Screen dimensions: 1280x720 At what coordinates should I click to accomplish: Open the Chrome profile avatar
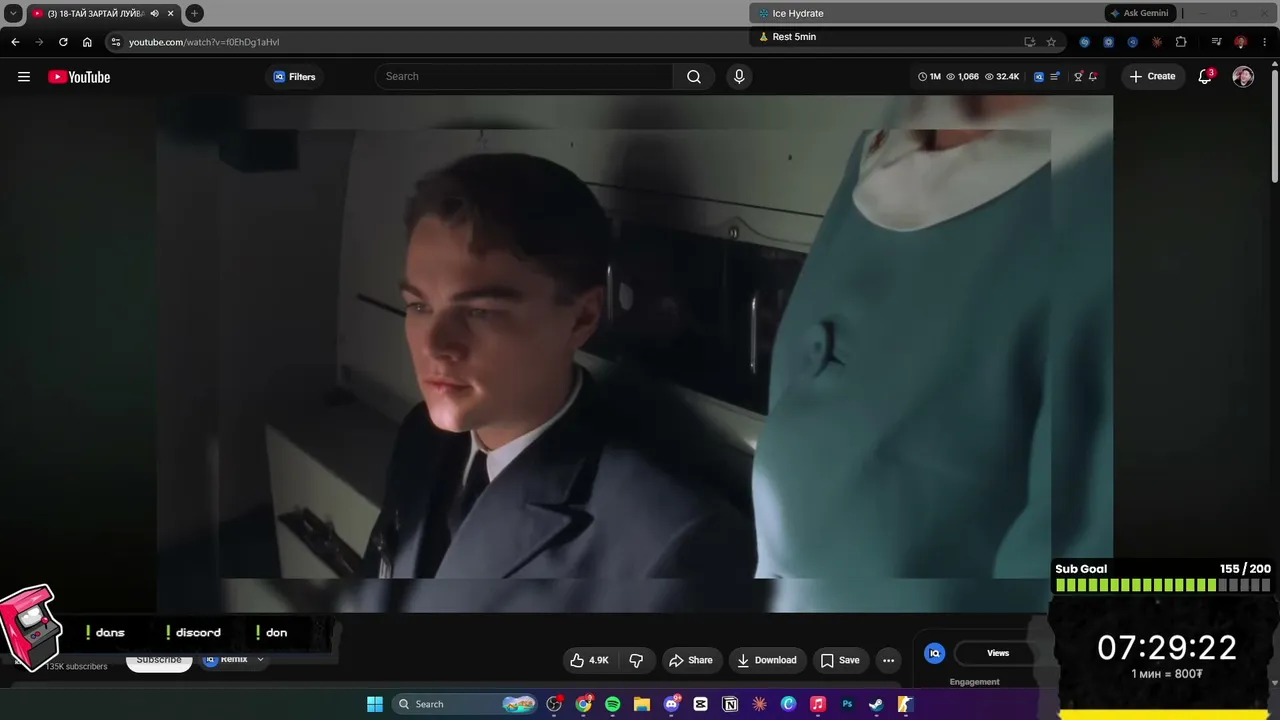(1240, 42)
